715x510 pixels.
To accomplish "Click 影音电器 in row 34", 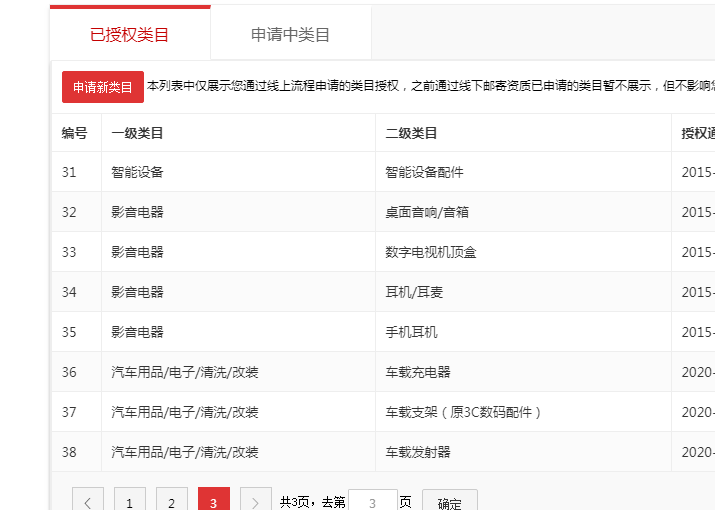I will (137, 292).
